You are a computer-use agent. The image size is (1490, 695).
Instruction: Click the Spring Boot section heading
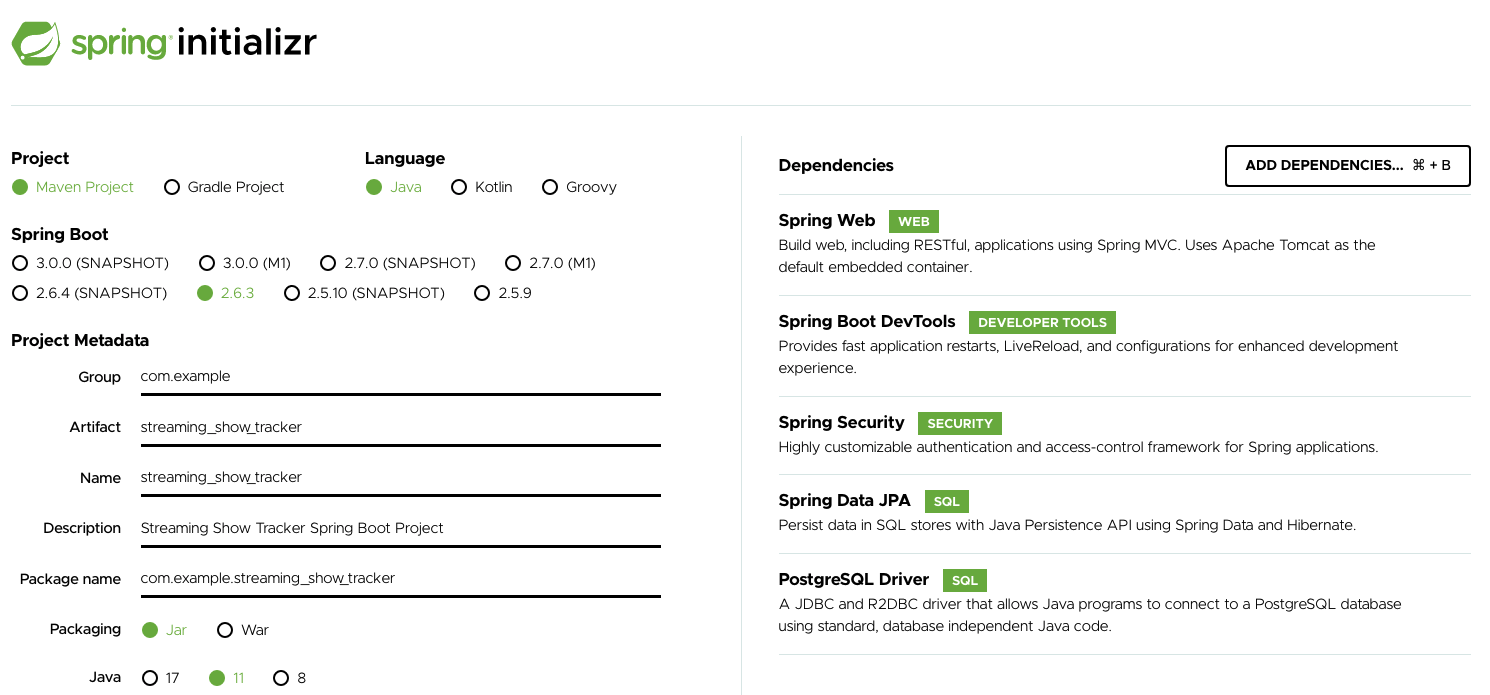pos(60,235)
